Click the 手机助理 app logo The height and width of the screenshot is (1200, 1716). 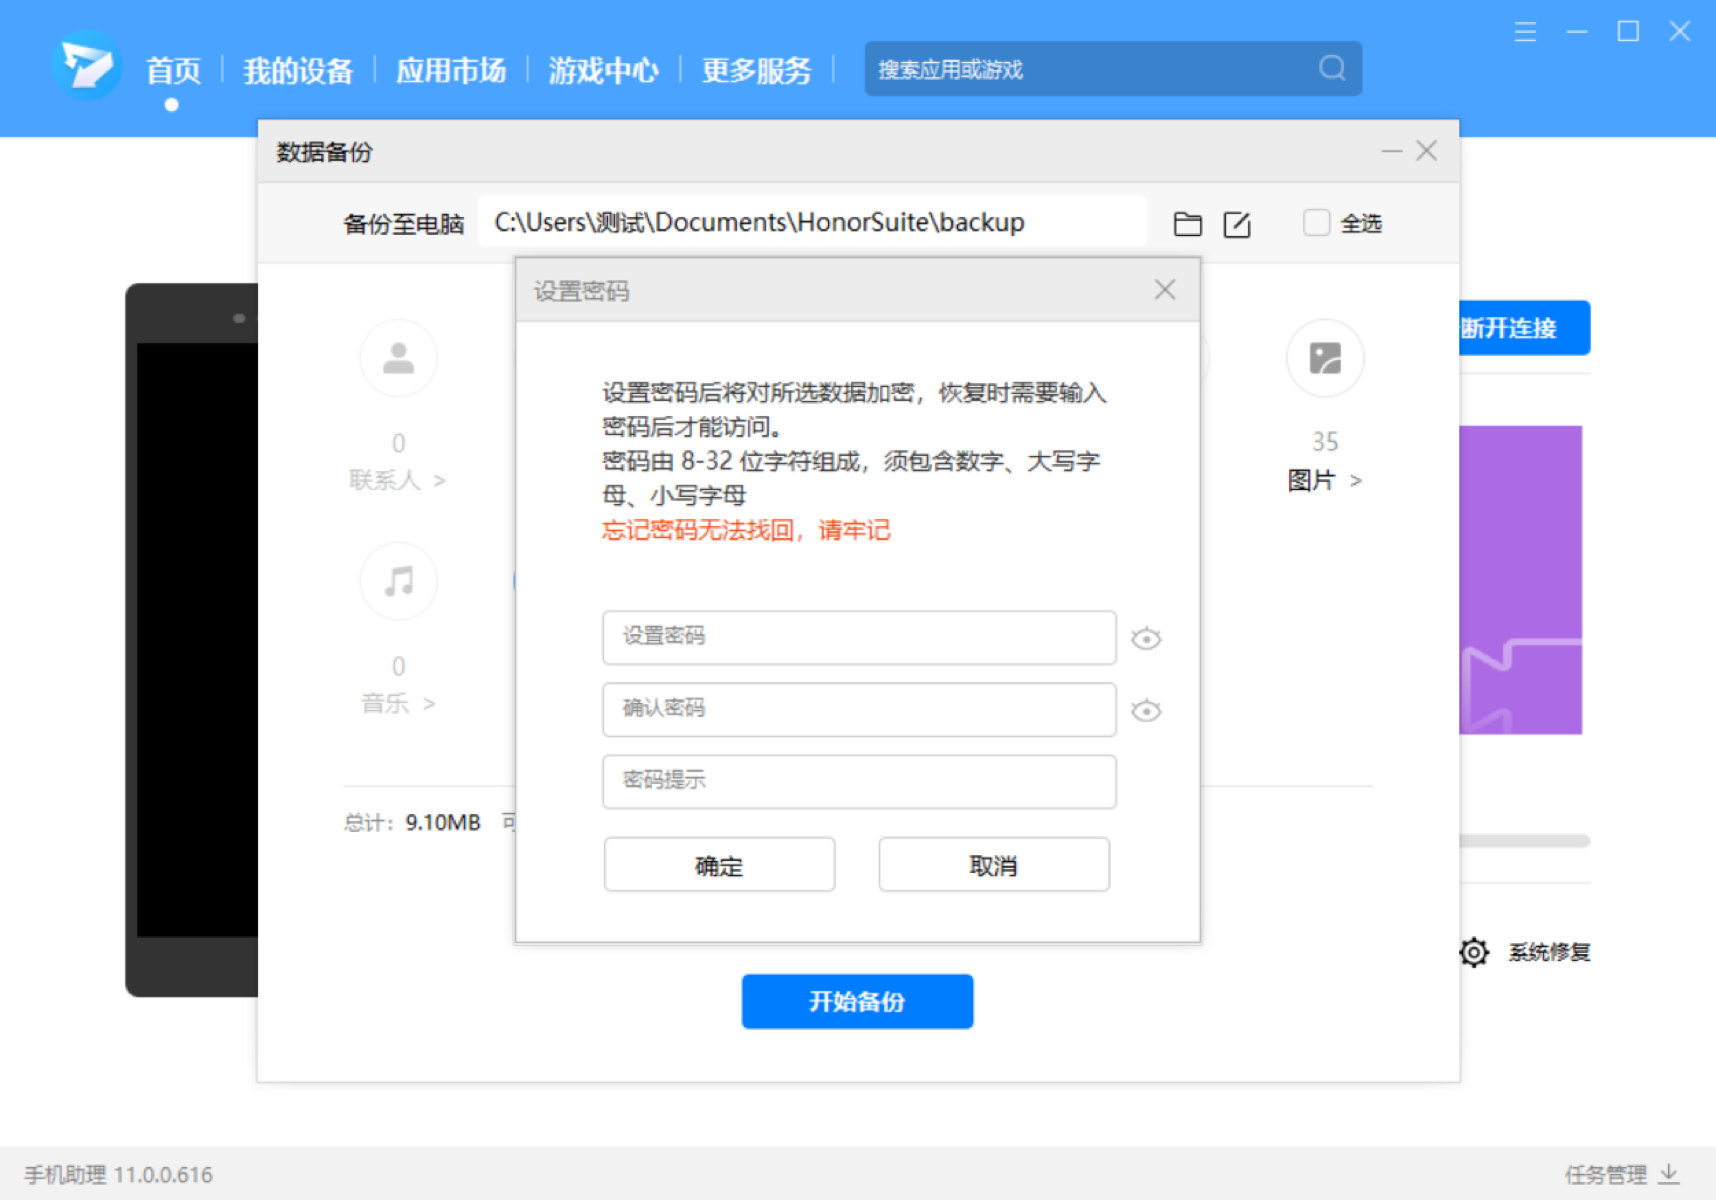(x=86, y=66)
